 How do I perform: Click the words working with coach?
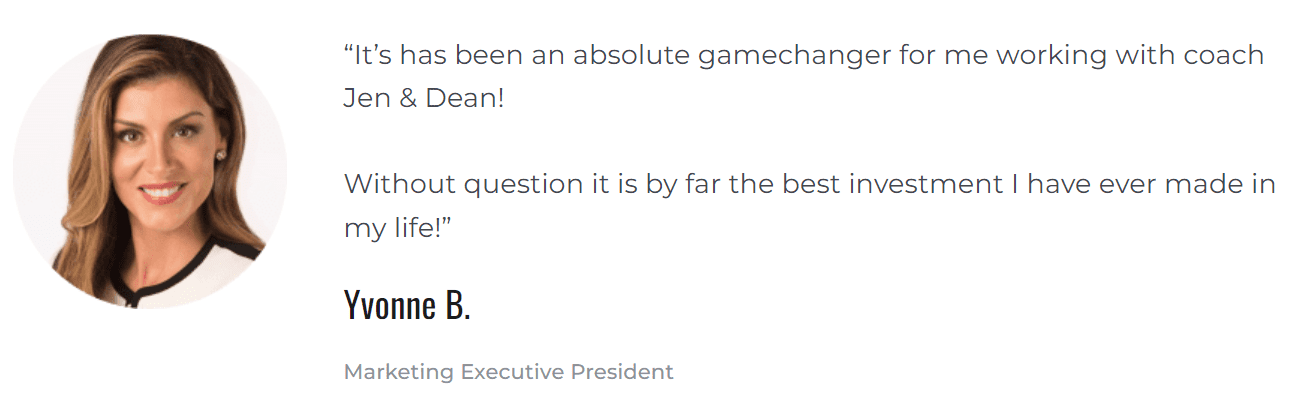click(1130, 55)
